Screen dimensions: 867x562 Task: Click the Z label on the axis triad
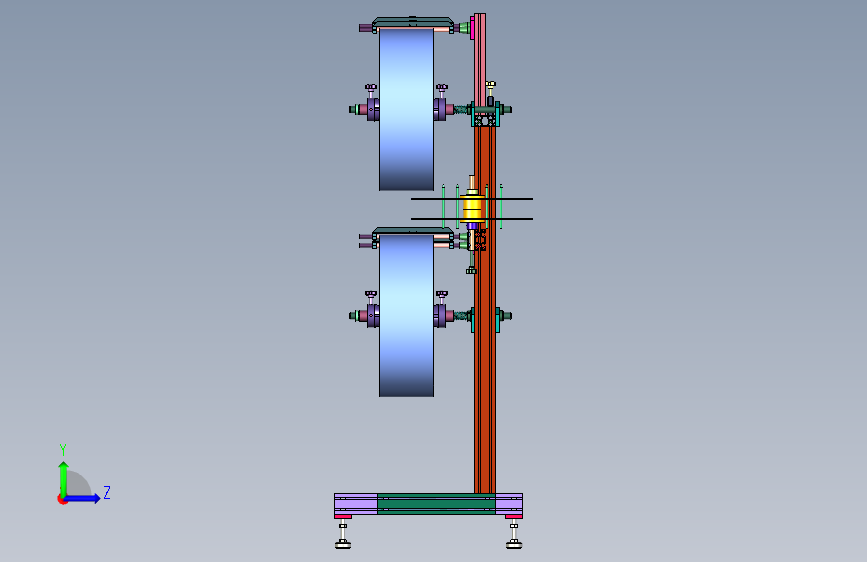point(107,492)
